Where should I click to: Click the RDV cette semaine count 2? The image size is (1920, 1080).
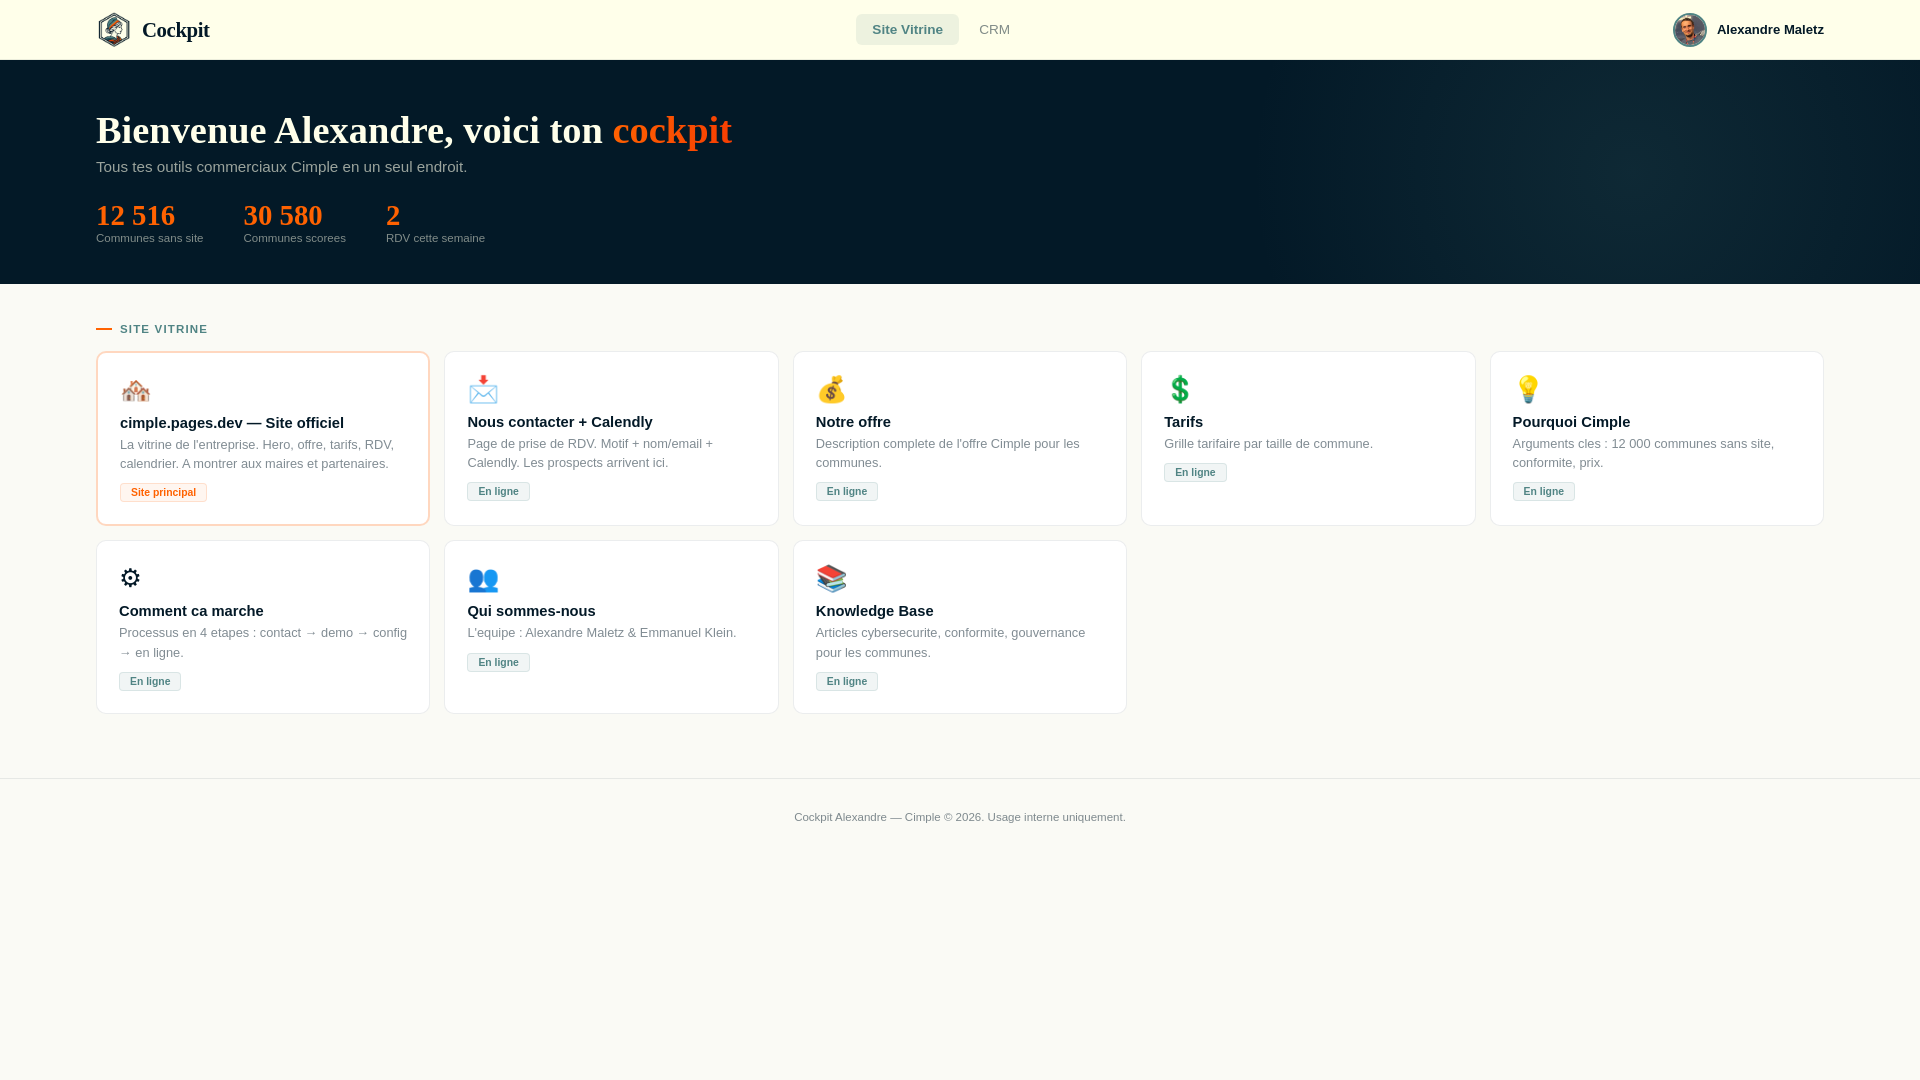(393, 215)
